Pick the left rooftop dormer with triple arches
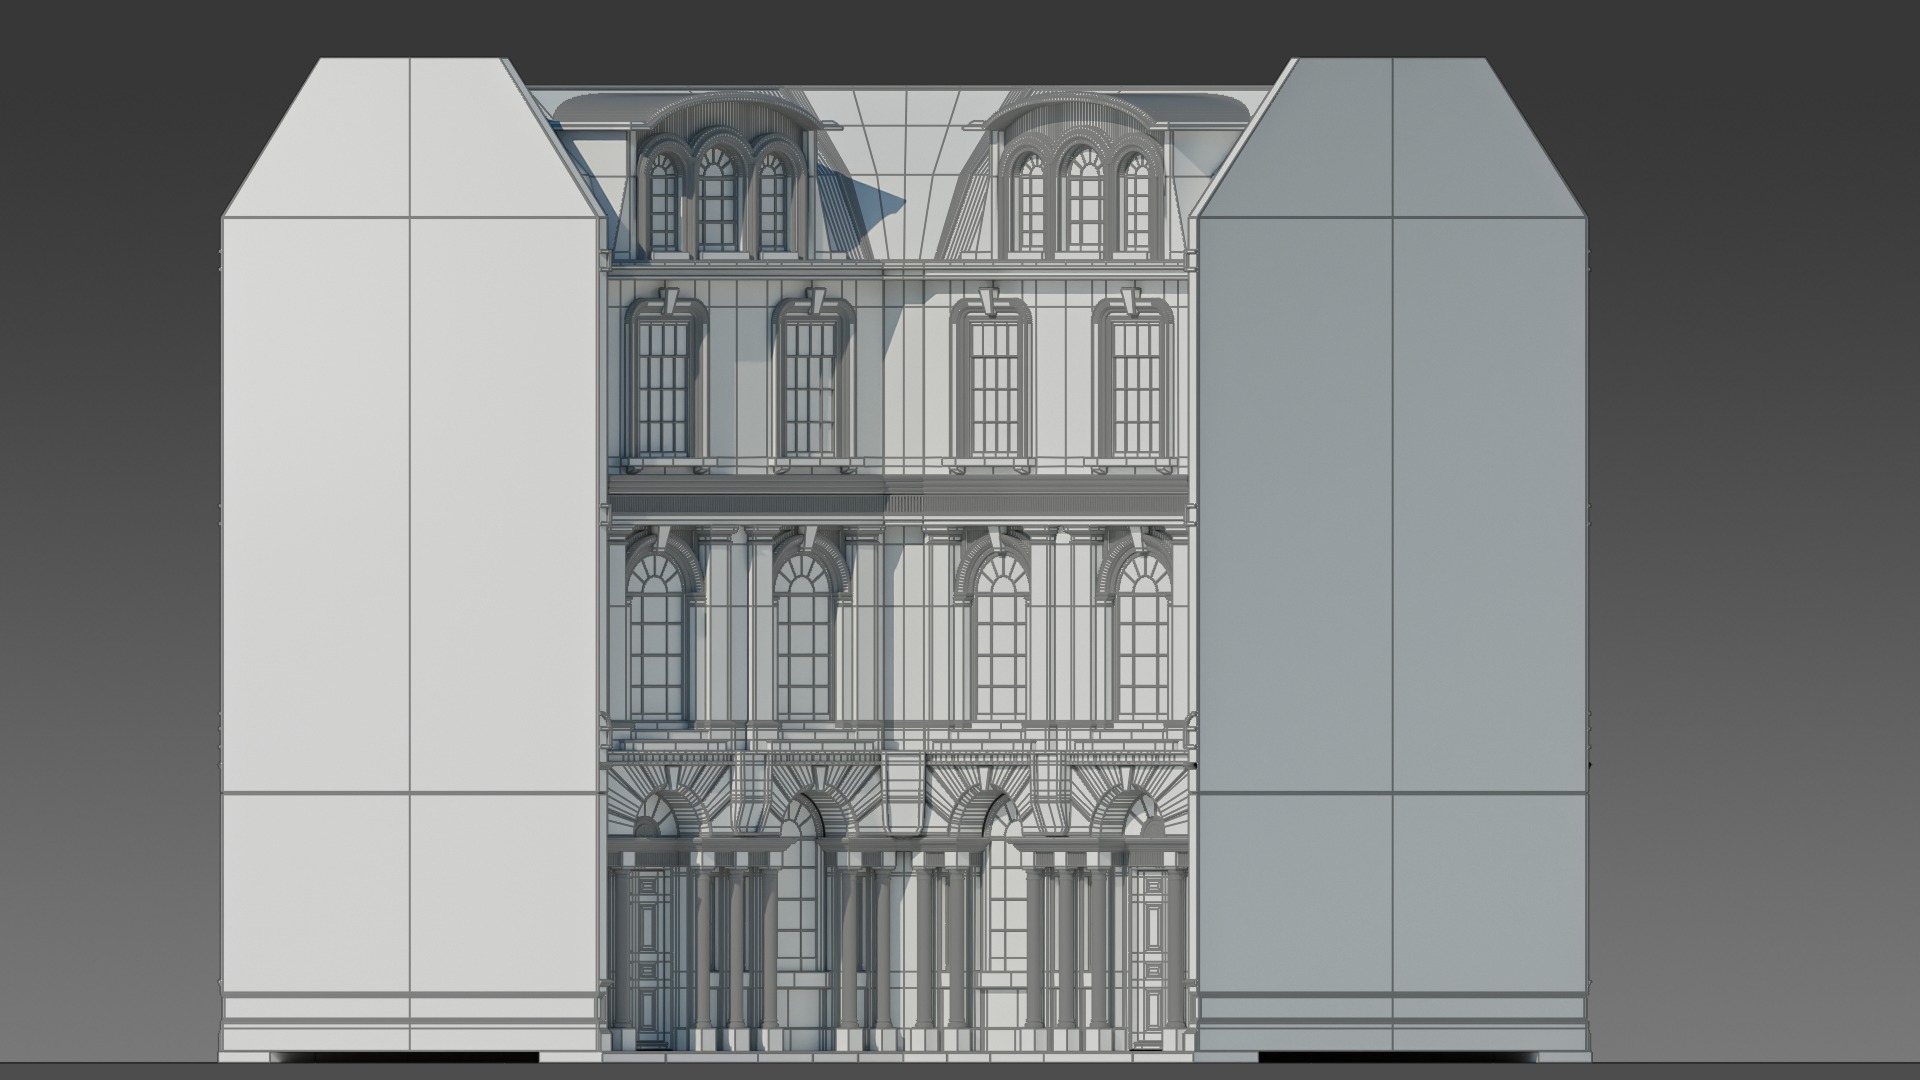 718,175
